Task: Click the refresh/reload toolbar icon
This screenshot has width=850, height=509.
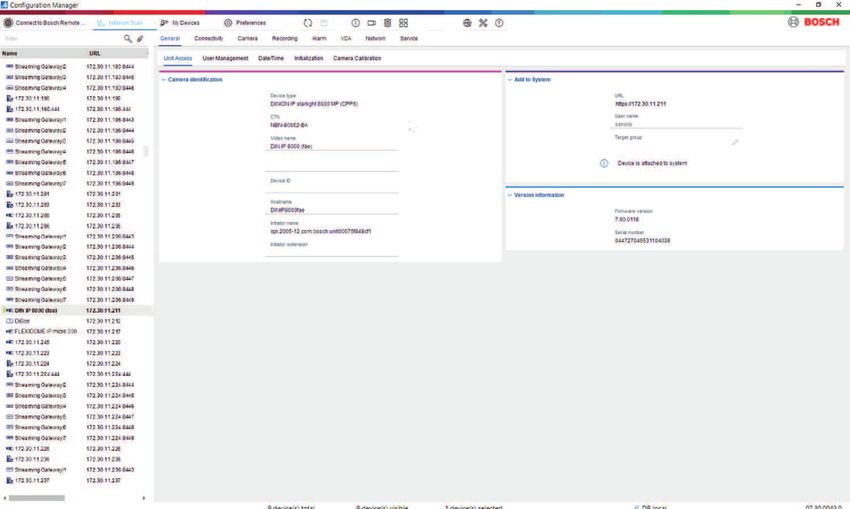Action: point(308,23)
